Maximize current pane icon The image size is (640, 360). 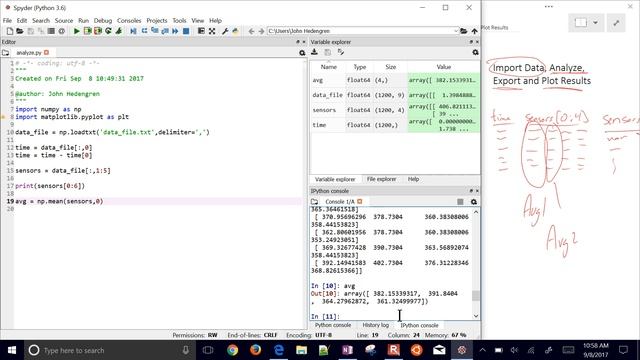(201, 31)
